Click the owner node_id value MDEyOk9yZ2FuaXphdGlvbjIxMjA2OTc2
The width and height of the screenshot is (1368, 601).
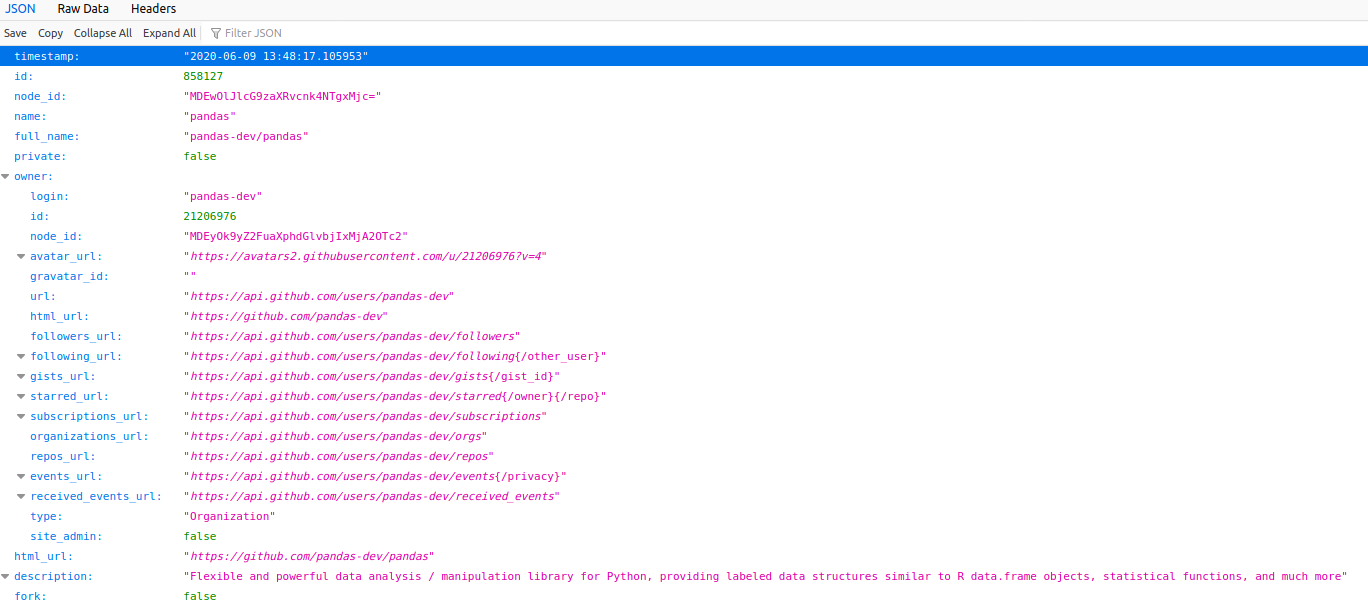coord(296,236)
